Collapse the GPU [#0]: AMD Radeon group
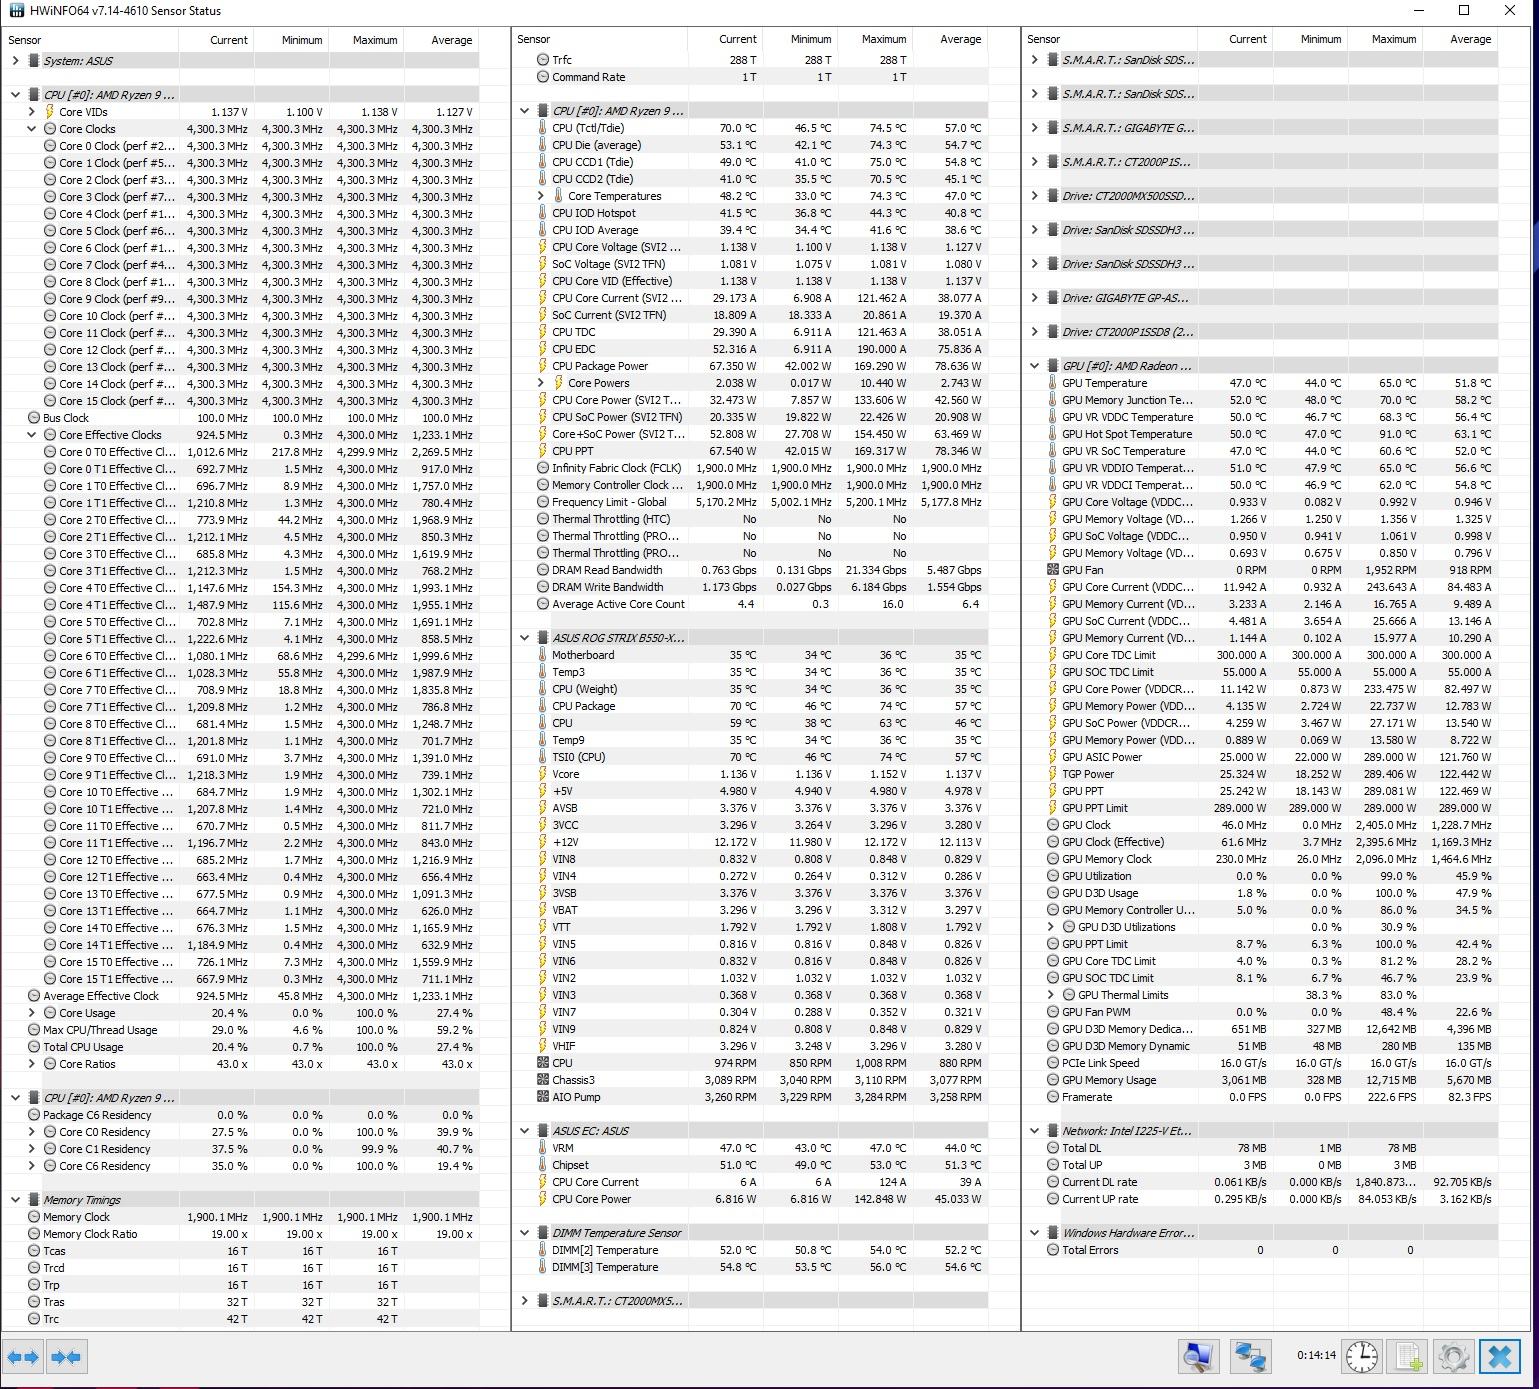1539x1389 pixels. click(x=1034, y=366)
